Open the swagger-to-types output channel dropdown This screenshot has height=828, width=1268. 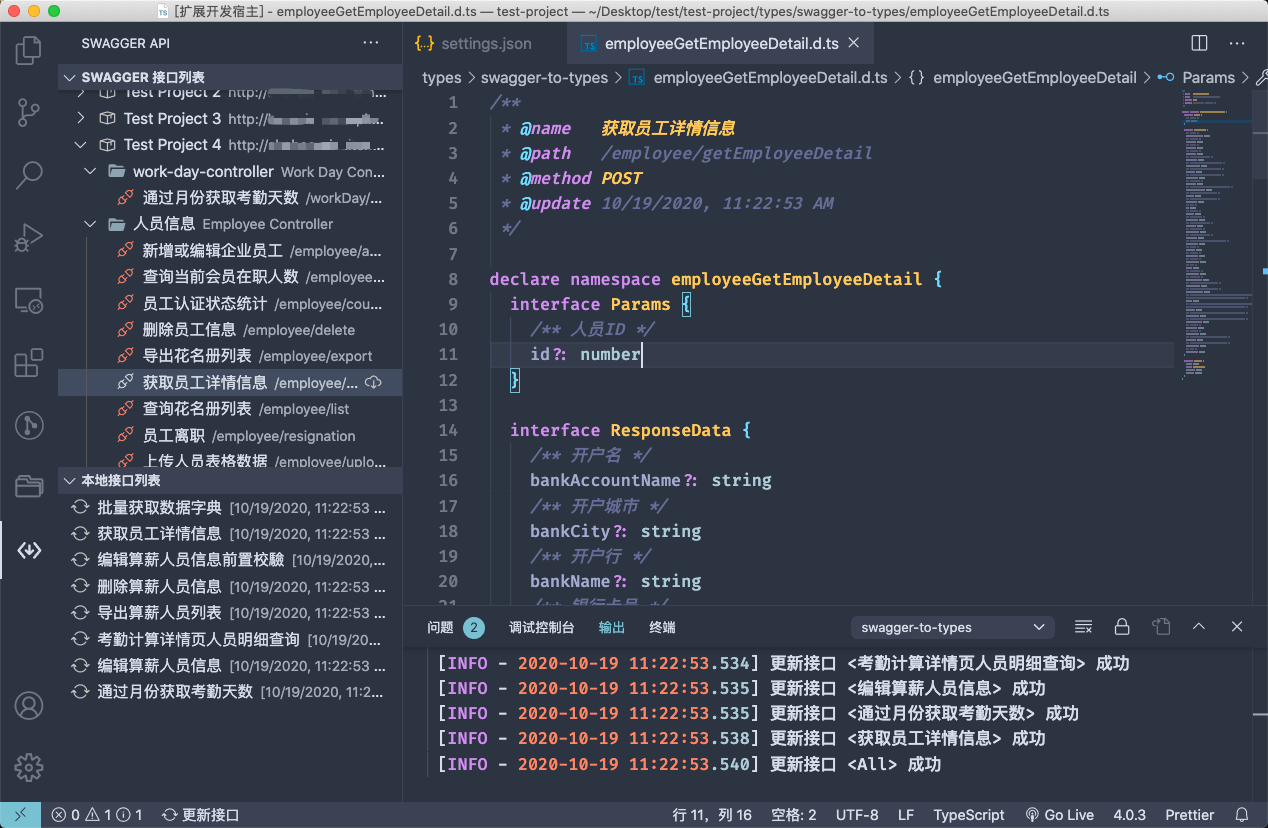(x=952, y=627)
